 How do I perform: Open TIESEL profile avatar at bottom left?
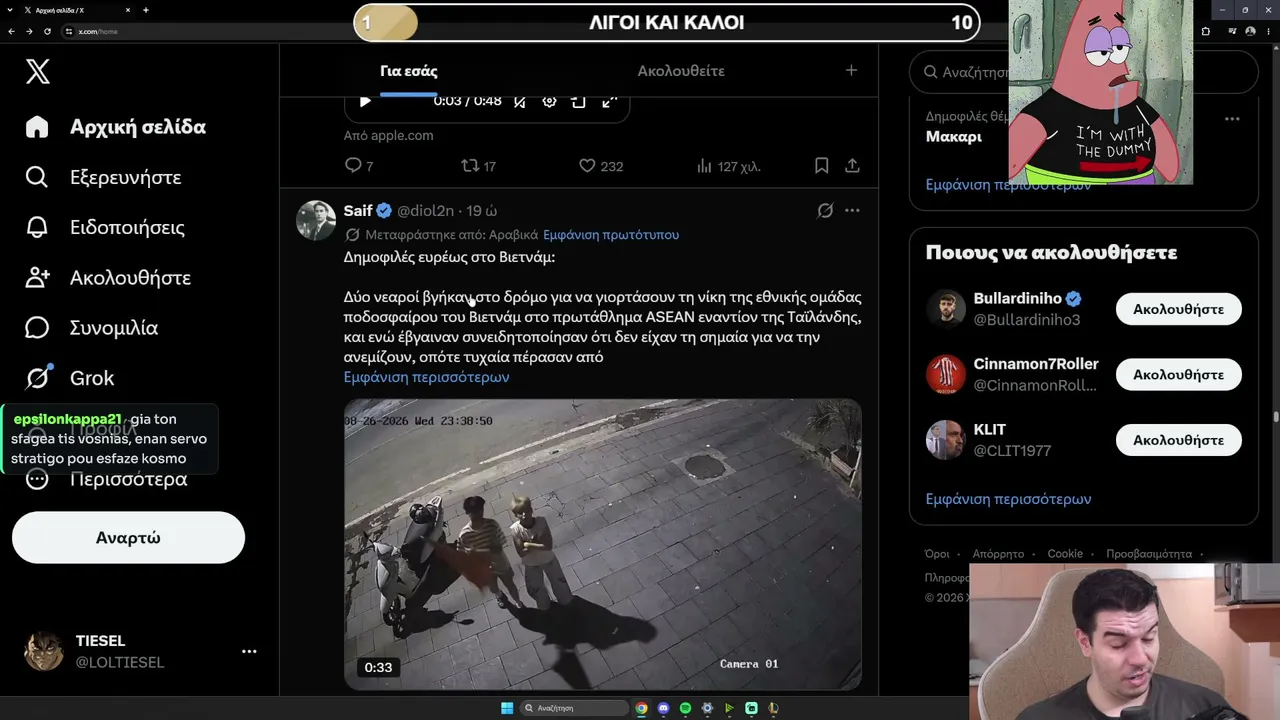click(44, 651)
